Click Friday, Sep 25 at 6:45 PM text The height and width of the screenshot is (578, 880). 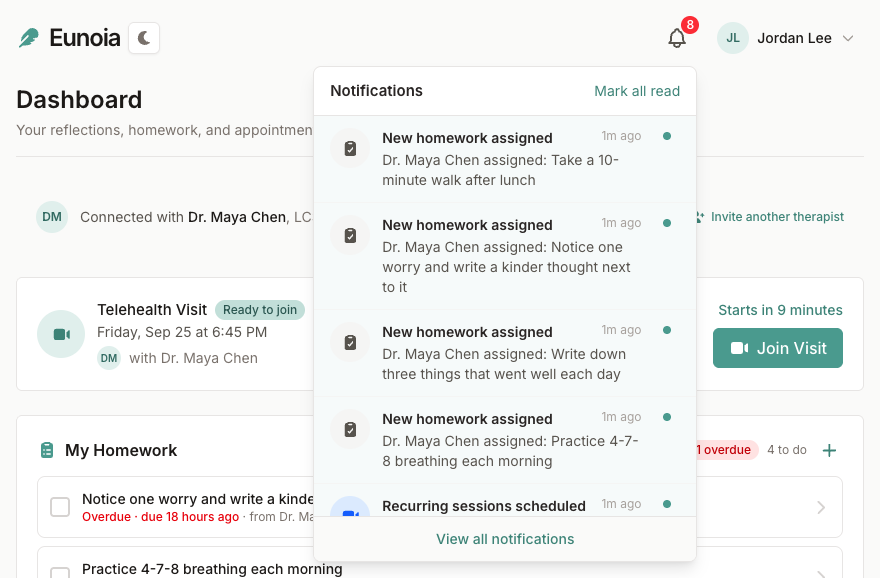click(182, 332)
